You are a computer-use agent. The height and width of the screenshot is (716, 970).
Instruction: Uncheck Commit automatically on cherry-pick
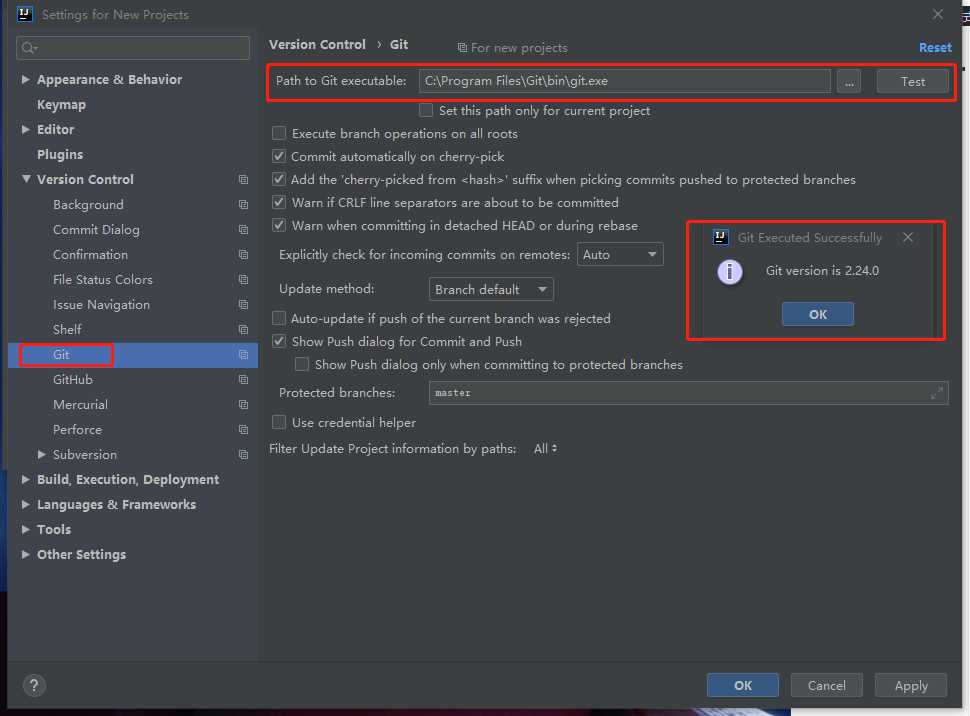[279, 157]
